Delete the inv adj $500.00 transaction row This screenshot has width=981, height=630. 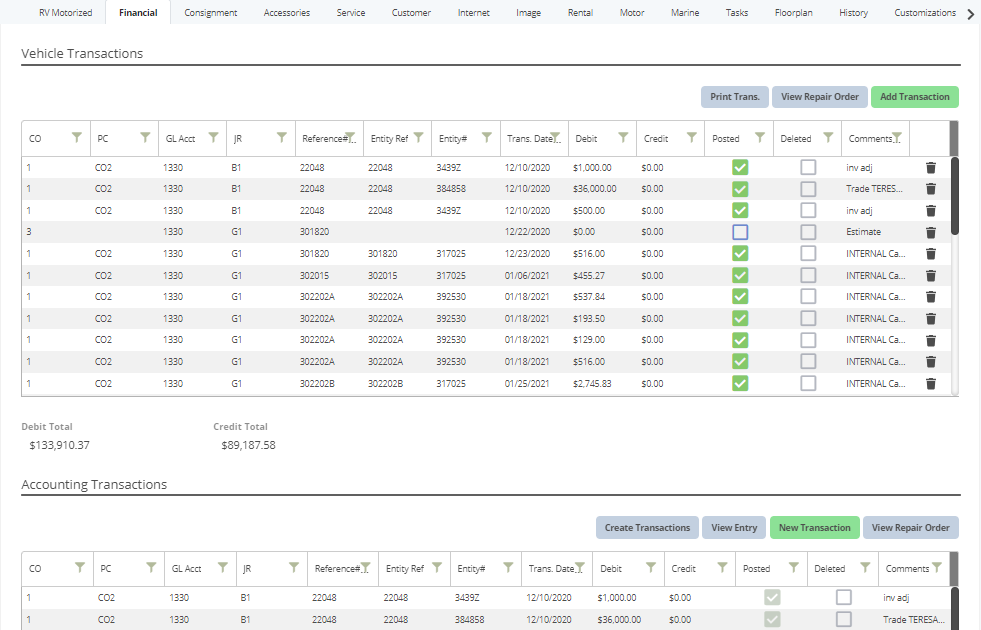click(930, 211)
